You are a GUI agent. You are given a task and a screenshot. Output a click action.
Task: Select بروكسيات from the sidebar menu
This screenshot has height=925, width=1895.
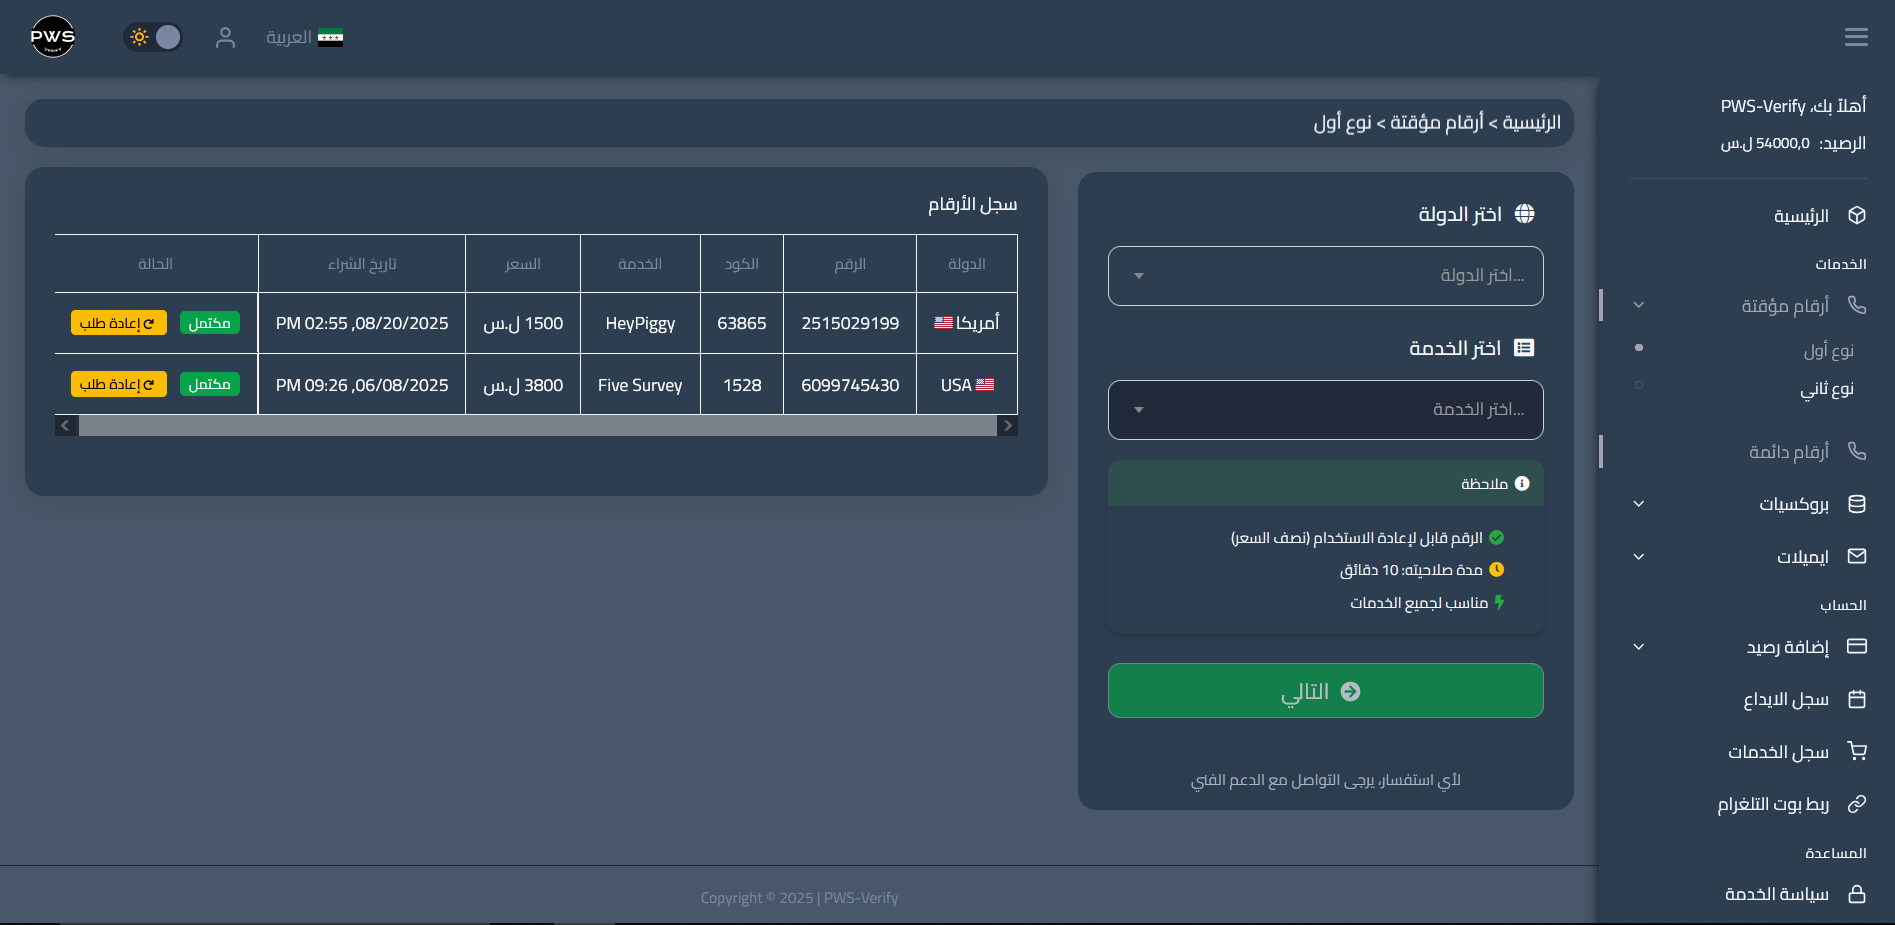pyautogui.click(x=1794, y=504)
